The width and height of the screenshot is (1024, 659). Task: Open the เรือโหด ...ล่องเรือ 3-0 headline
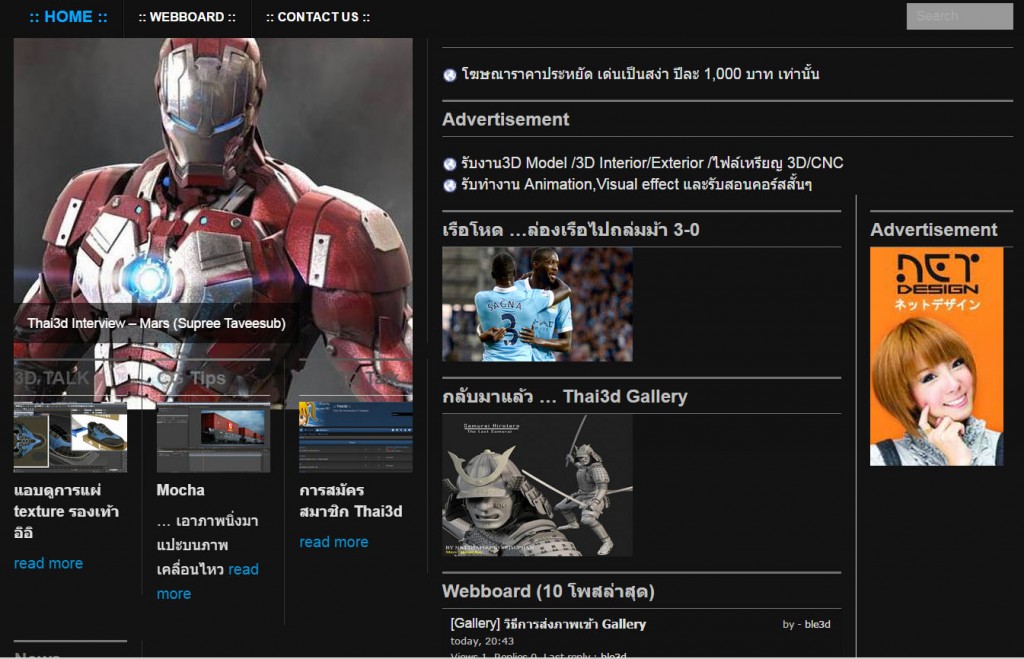pyautogui.click(x=571, y=230)
